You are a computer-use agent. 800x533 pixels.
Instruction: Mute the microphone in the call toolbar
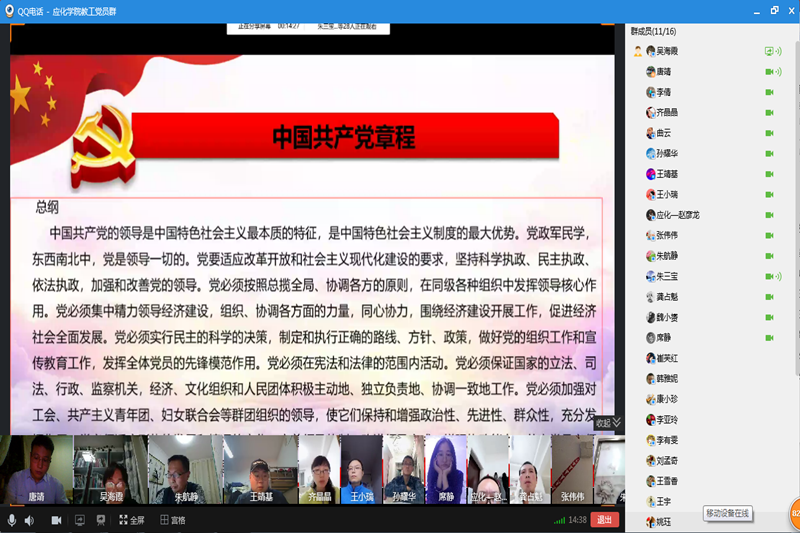[12, 520]
